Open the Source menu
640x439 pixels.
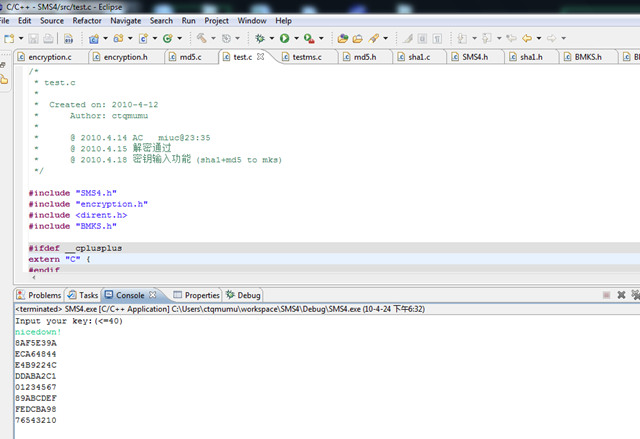click(x=52, y=21)
